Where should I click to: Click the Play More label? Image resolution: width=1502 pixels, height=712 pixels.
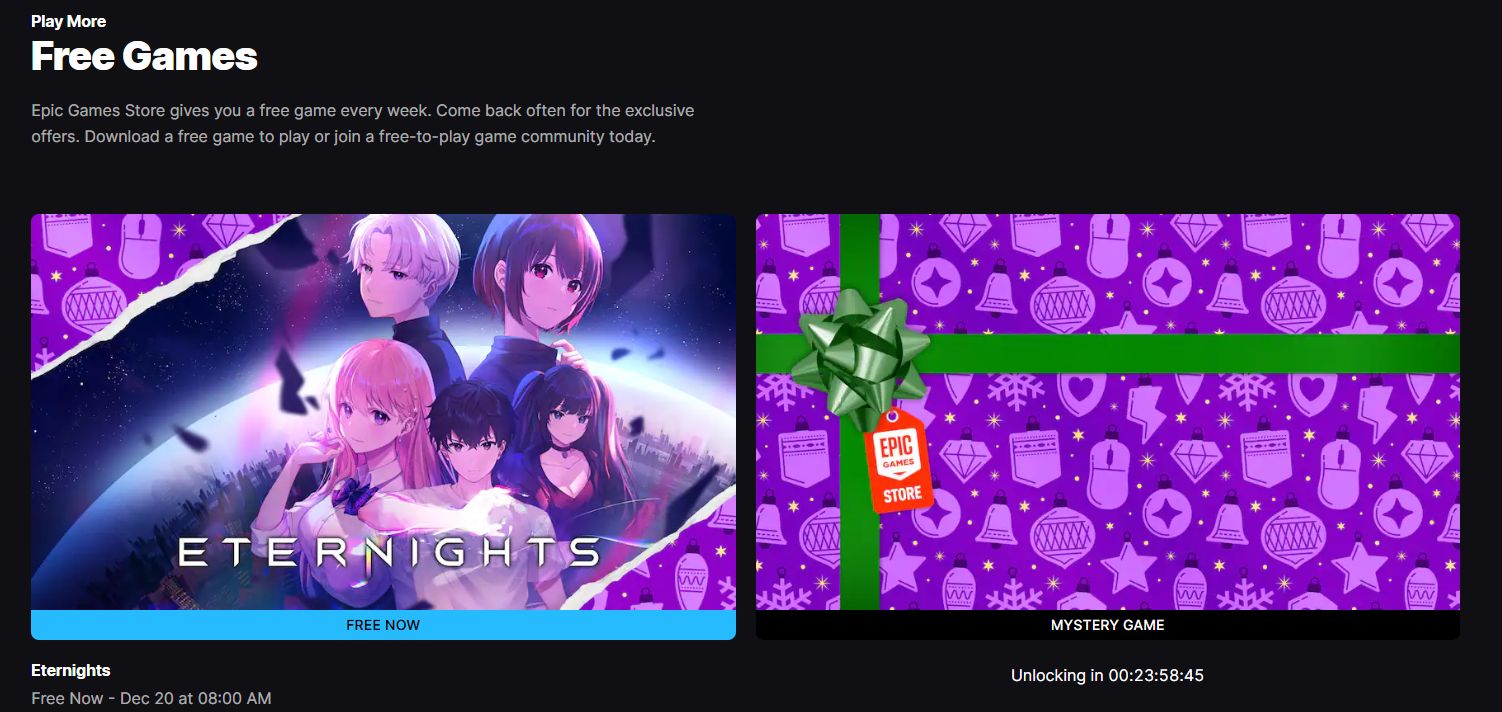(x=68, y=21)
